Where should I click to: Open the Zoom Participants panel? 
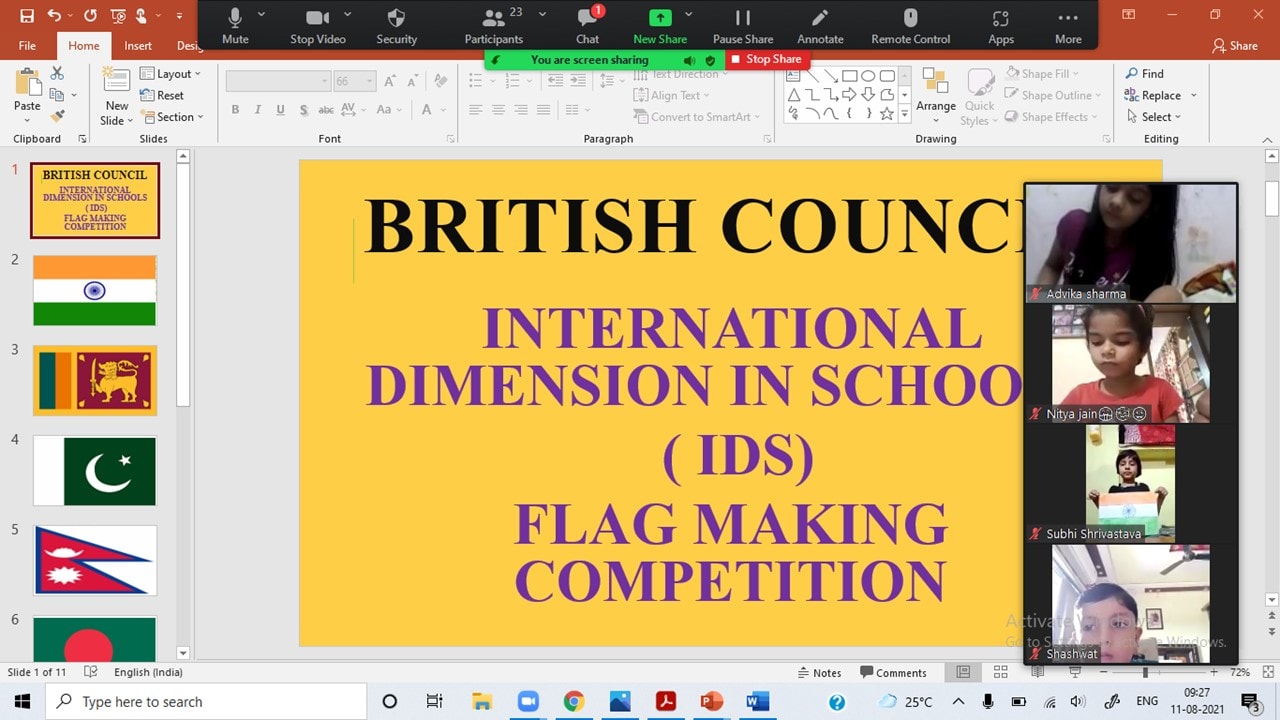click(x=493, y=27)
